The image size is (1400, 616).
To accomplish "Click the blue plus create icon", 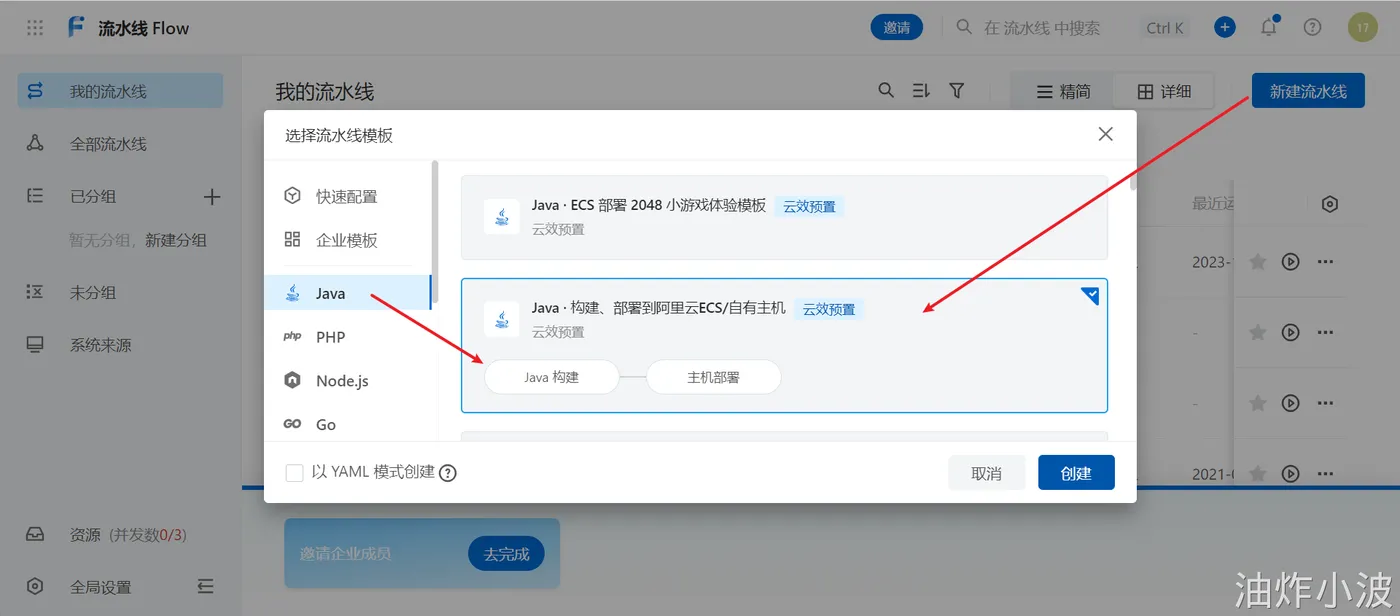I will 1225,27.
